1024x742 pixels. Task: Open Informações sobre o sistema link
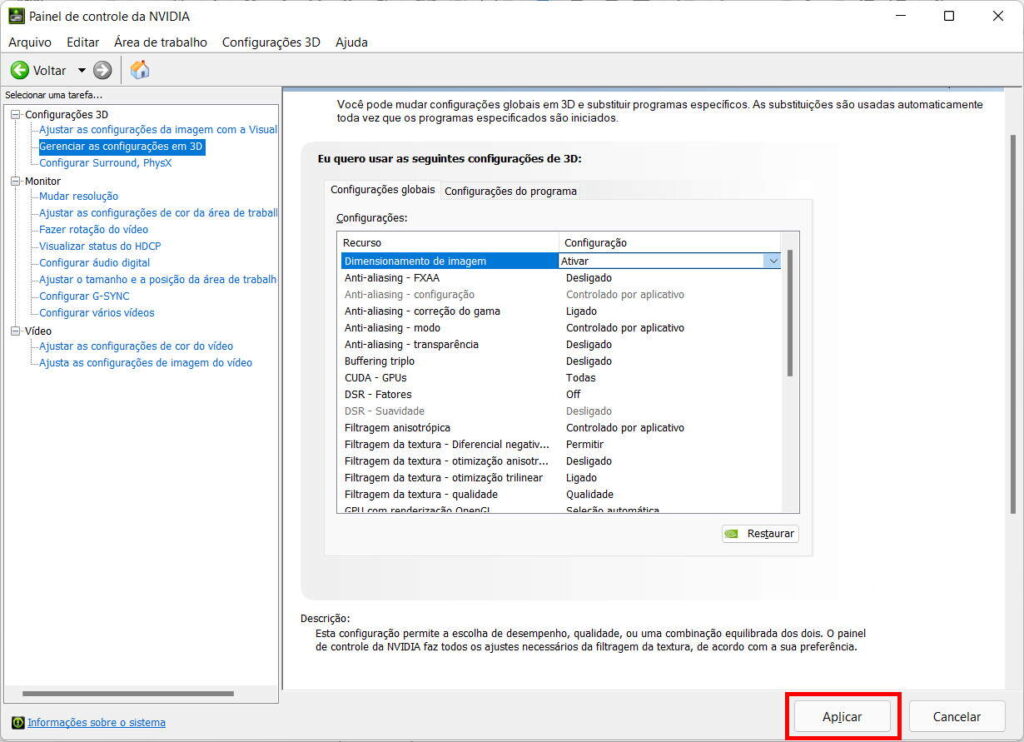[96, 722]
